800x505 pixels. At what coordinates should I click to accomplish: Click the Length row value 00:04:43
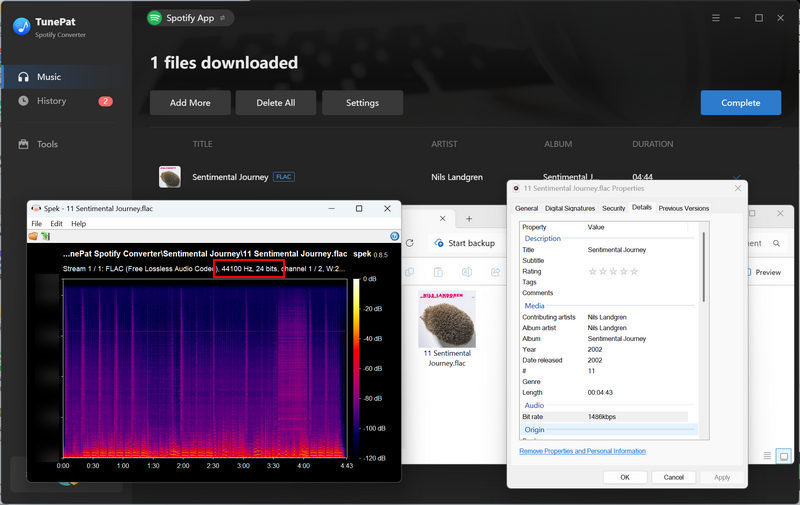pyautogui.click(x=600, y=393)
